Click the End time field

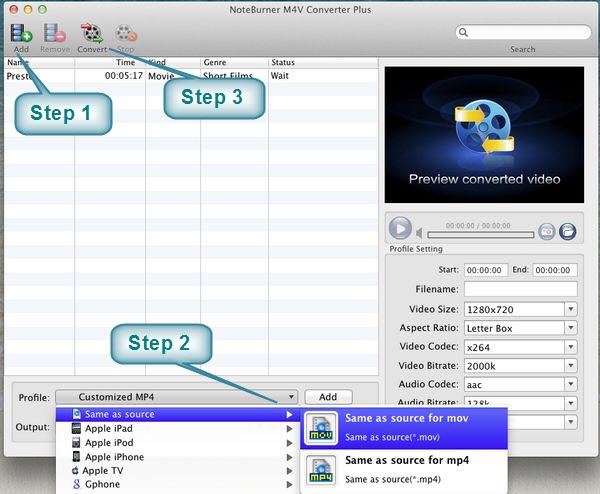coord(555,270)
